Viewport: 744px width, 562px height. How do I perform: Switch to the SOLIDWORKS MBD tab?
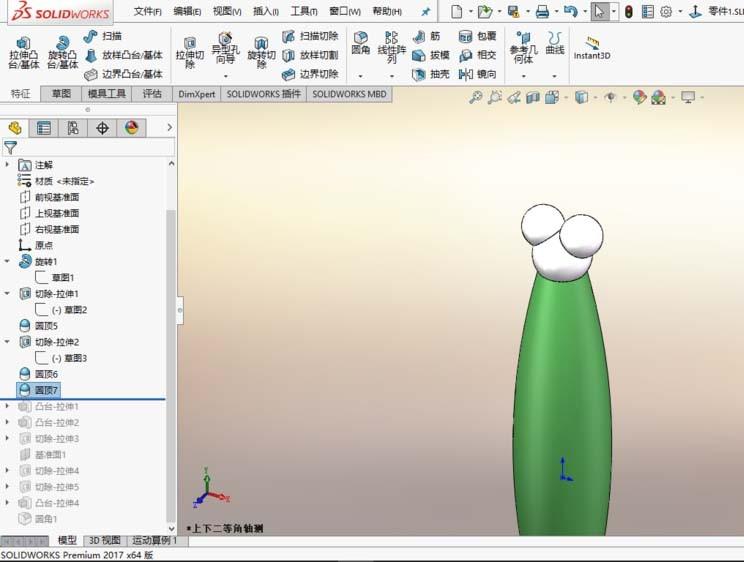point(349,94)
